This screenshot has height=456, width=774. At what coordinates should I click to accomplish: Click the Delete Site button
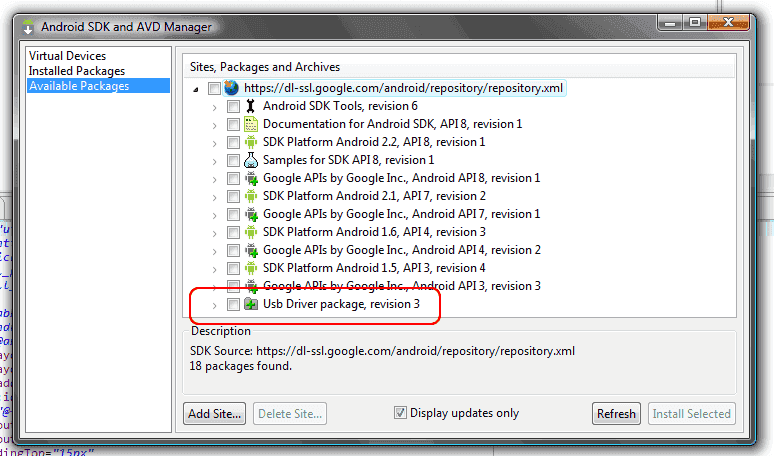point(290,414)
